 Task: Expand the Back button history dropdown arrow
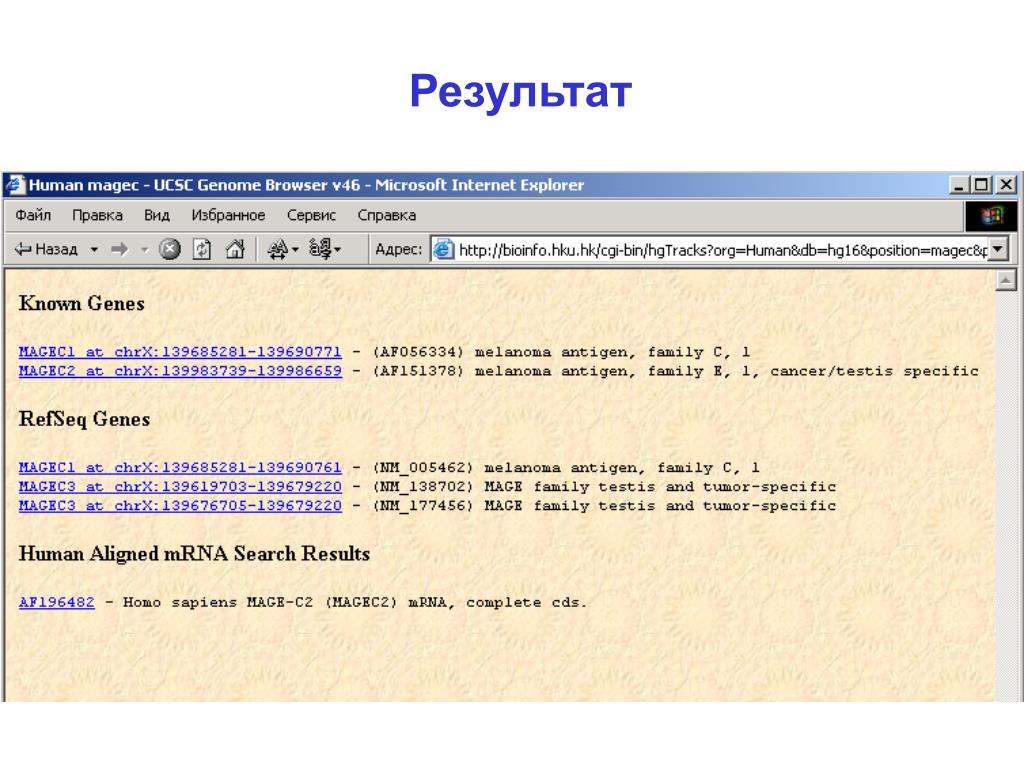(x=94, y=249)
